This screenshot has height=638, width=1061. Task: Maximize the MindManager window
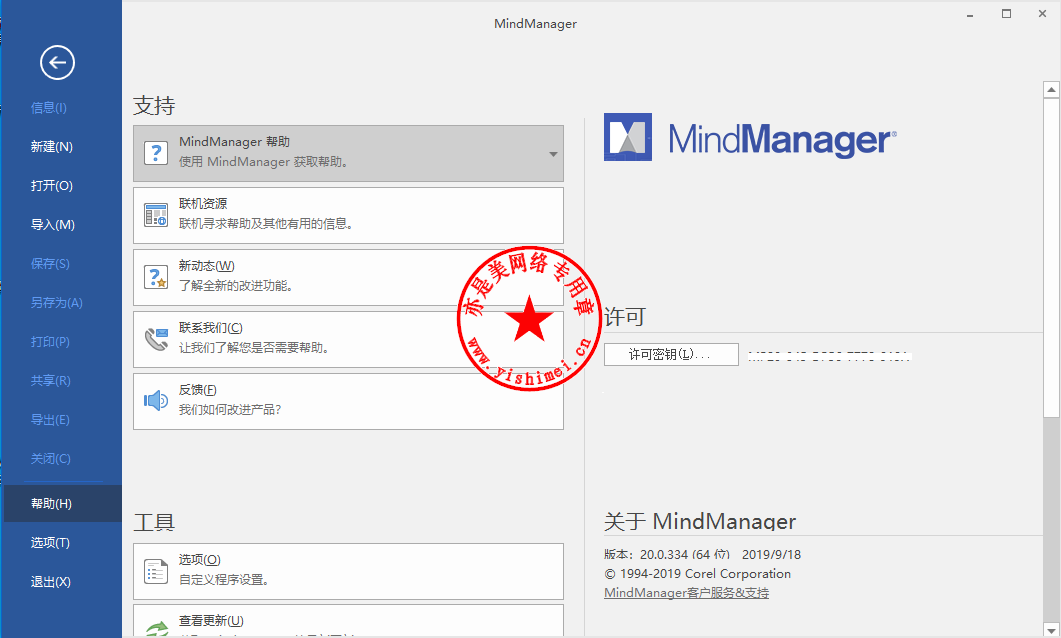pos(1006,14)
